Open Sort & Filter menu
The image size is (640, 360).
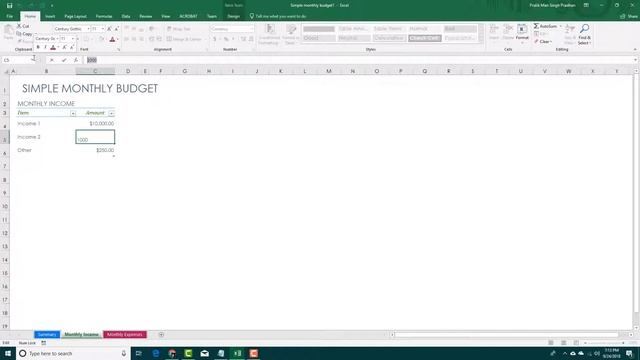coord(570,34)
